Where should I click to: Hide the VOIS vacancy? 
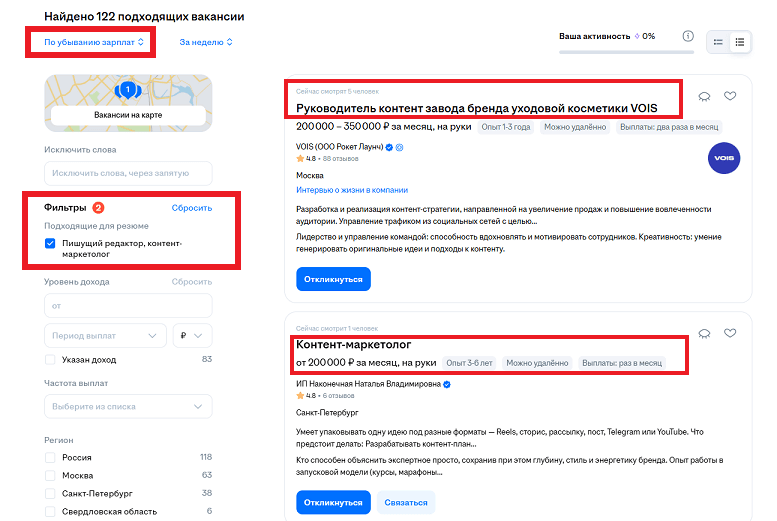pyautogui.click(x=704, y=96)
